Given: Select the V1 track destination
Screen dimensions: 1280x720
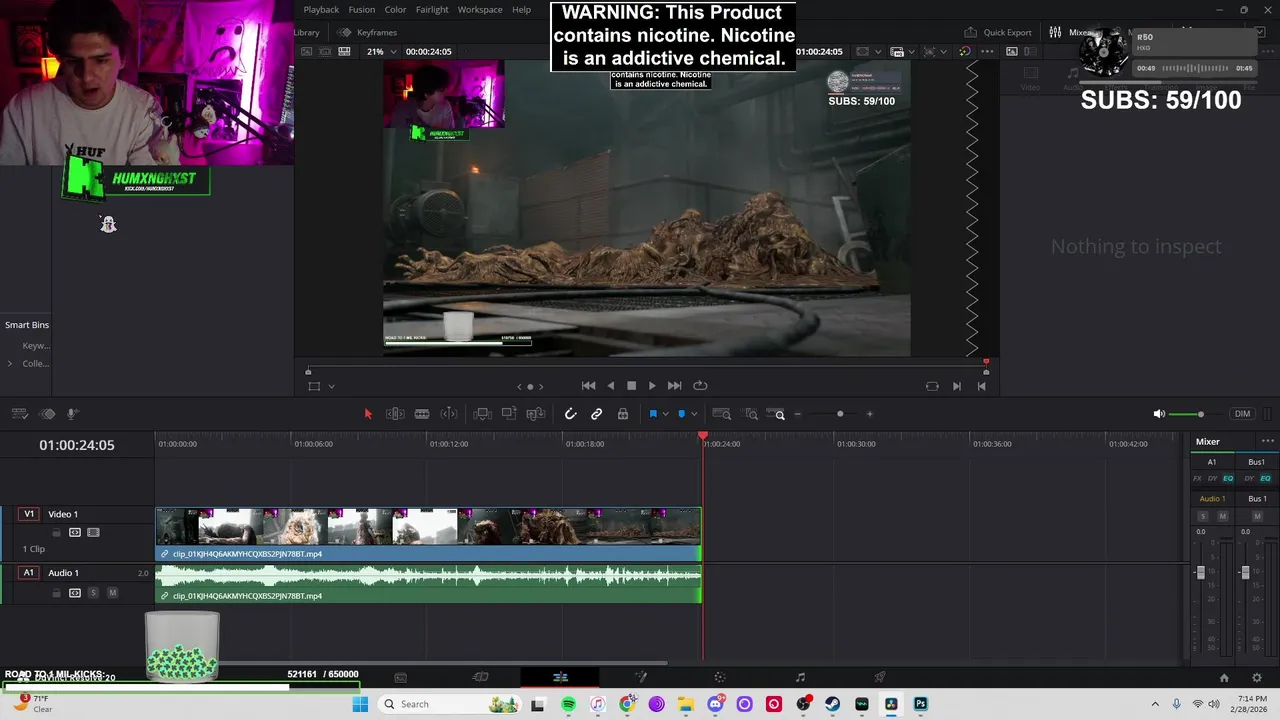Looking at the screenshot, I should point(29,514).
